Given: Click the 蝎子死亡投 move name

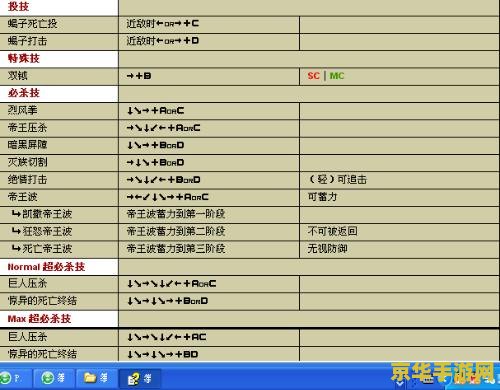Looking at the screenshot, I should point(32,24).
